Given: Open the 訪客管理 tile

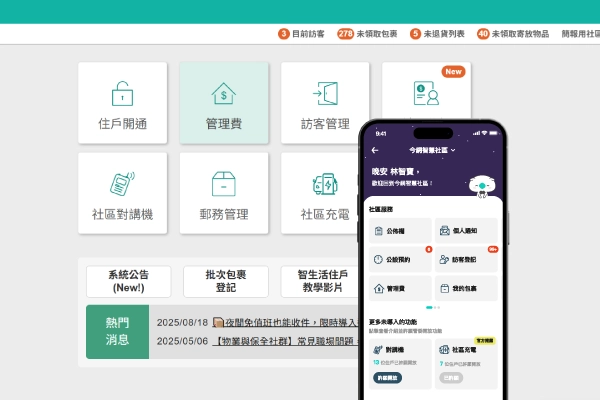Looking at the screenshot, I should pyautogui.click(x=325, y=103).
